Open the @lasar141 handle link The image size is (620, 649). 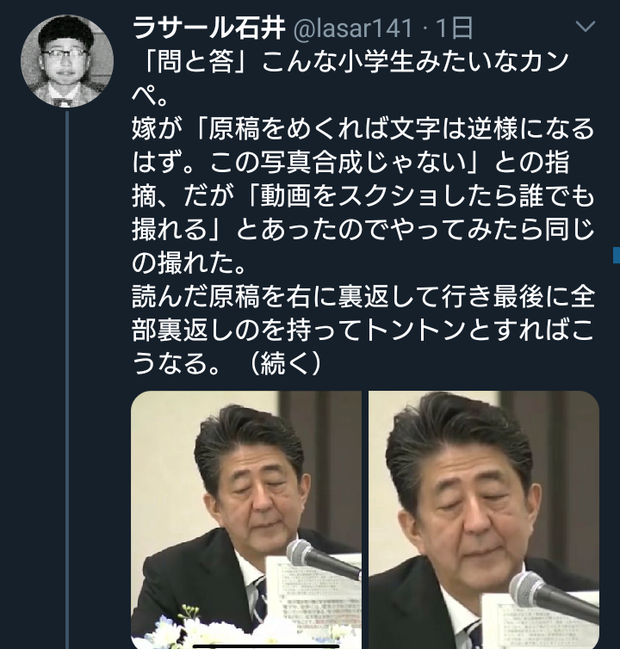tap(353, 28)
